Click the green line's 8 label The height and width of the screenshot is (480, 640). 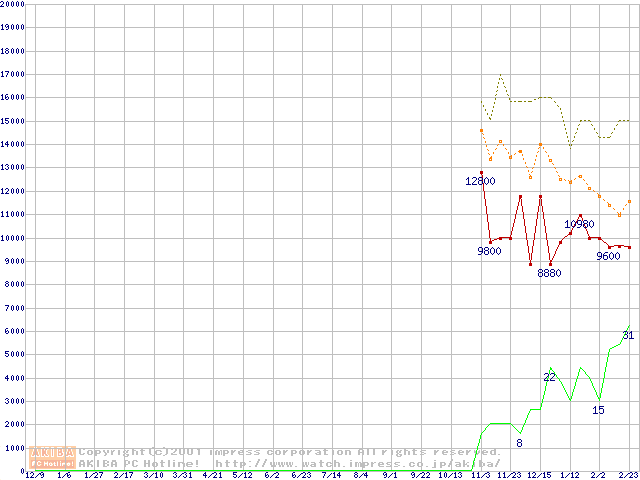click(x=519, y=442)
